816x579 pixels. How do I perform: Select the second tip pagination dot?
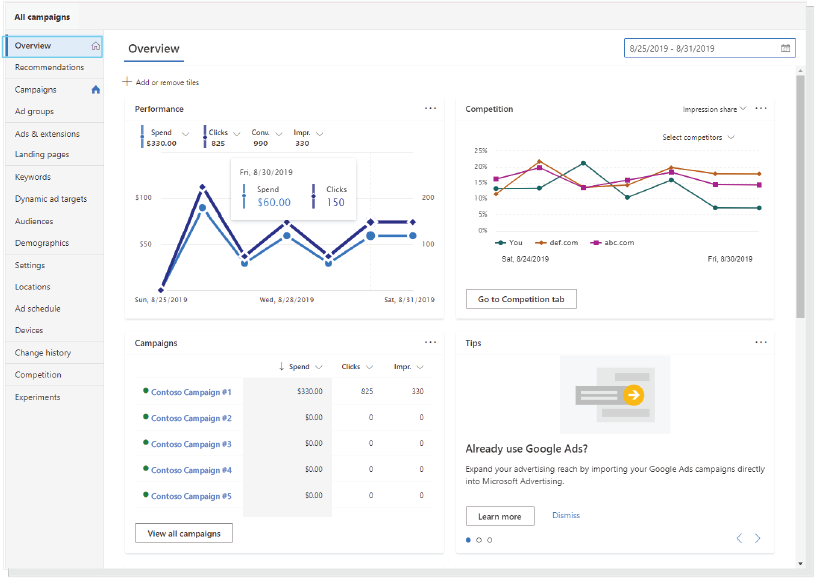[x=479, y=540]
